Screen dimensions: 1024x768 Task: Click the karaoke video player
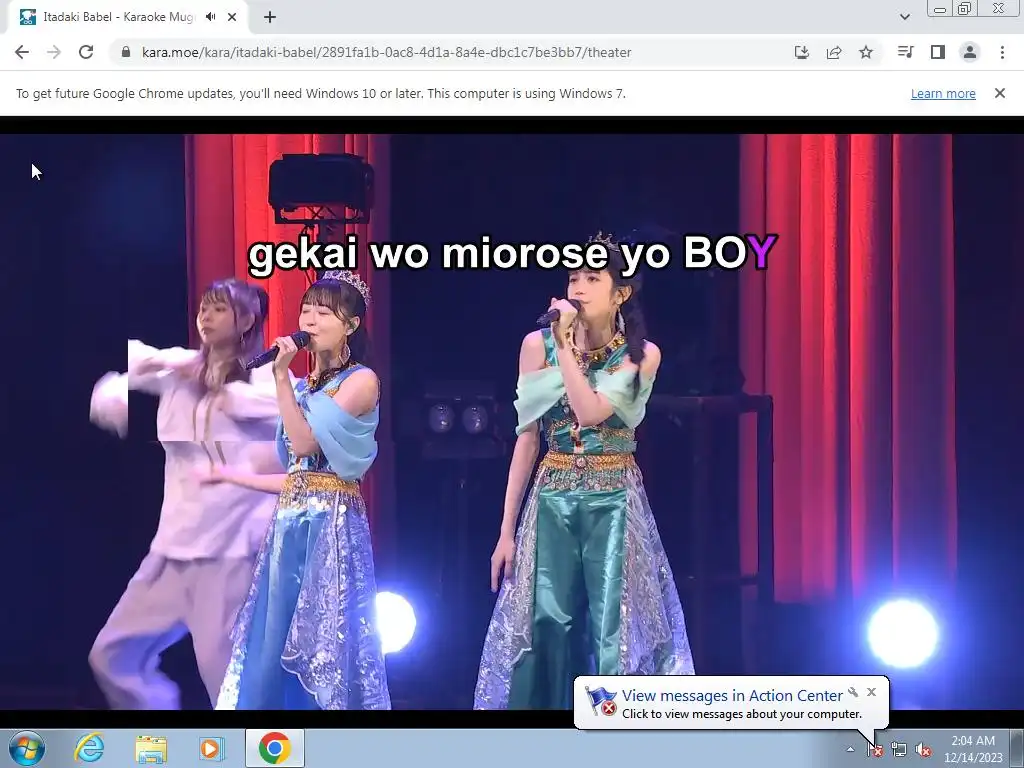512,422
